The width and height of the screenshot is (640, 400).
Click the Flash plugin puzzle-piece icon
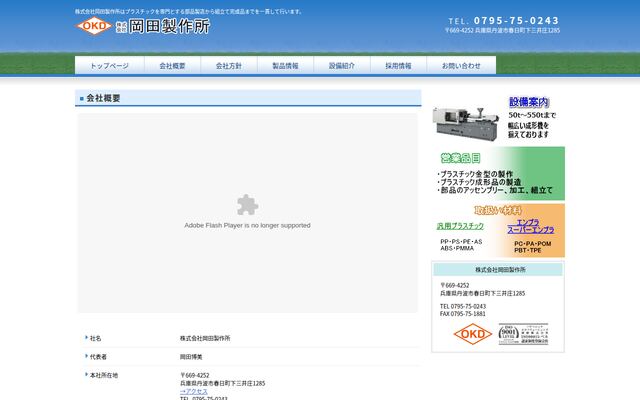click(x=247, y=204)
